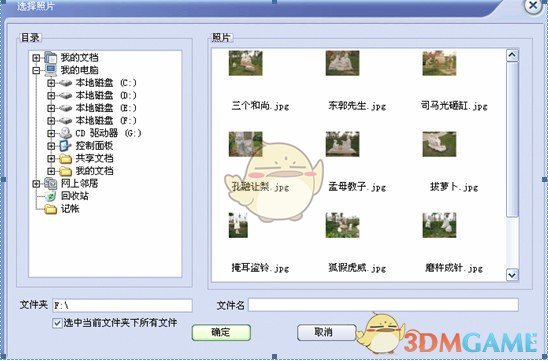This screenshot has height=361, width=548.
Task: Click the drive icon for 本地磁盘 (D:)
Action: pyautogui.click(x=65, y=96)
